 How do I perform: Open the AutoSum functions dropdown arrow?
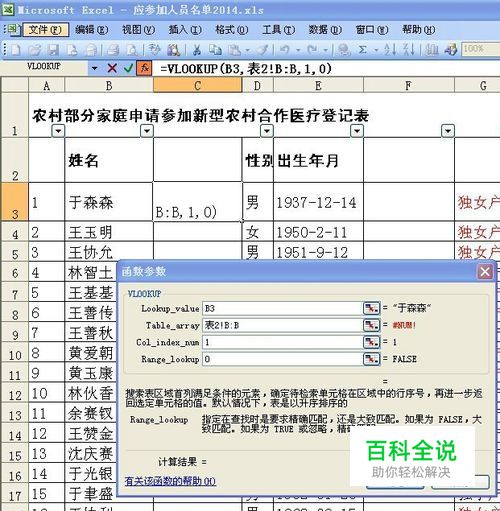click(377, 50)
